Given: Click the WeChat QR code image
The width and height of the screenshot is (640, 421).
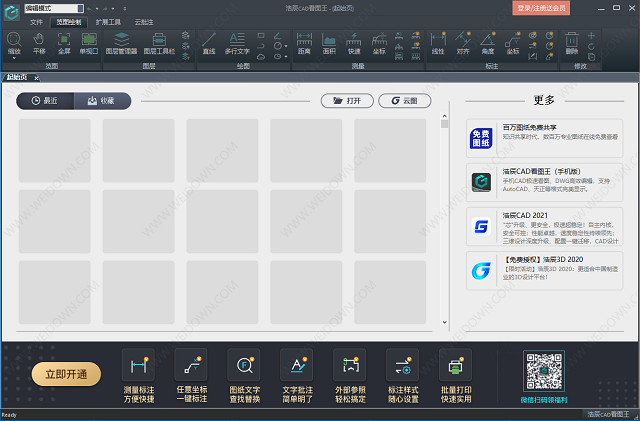Looking at the screenshot, I should tap(544, 371).
